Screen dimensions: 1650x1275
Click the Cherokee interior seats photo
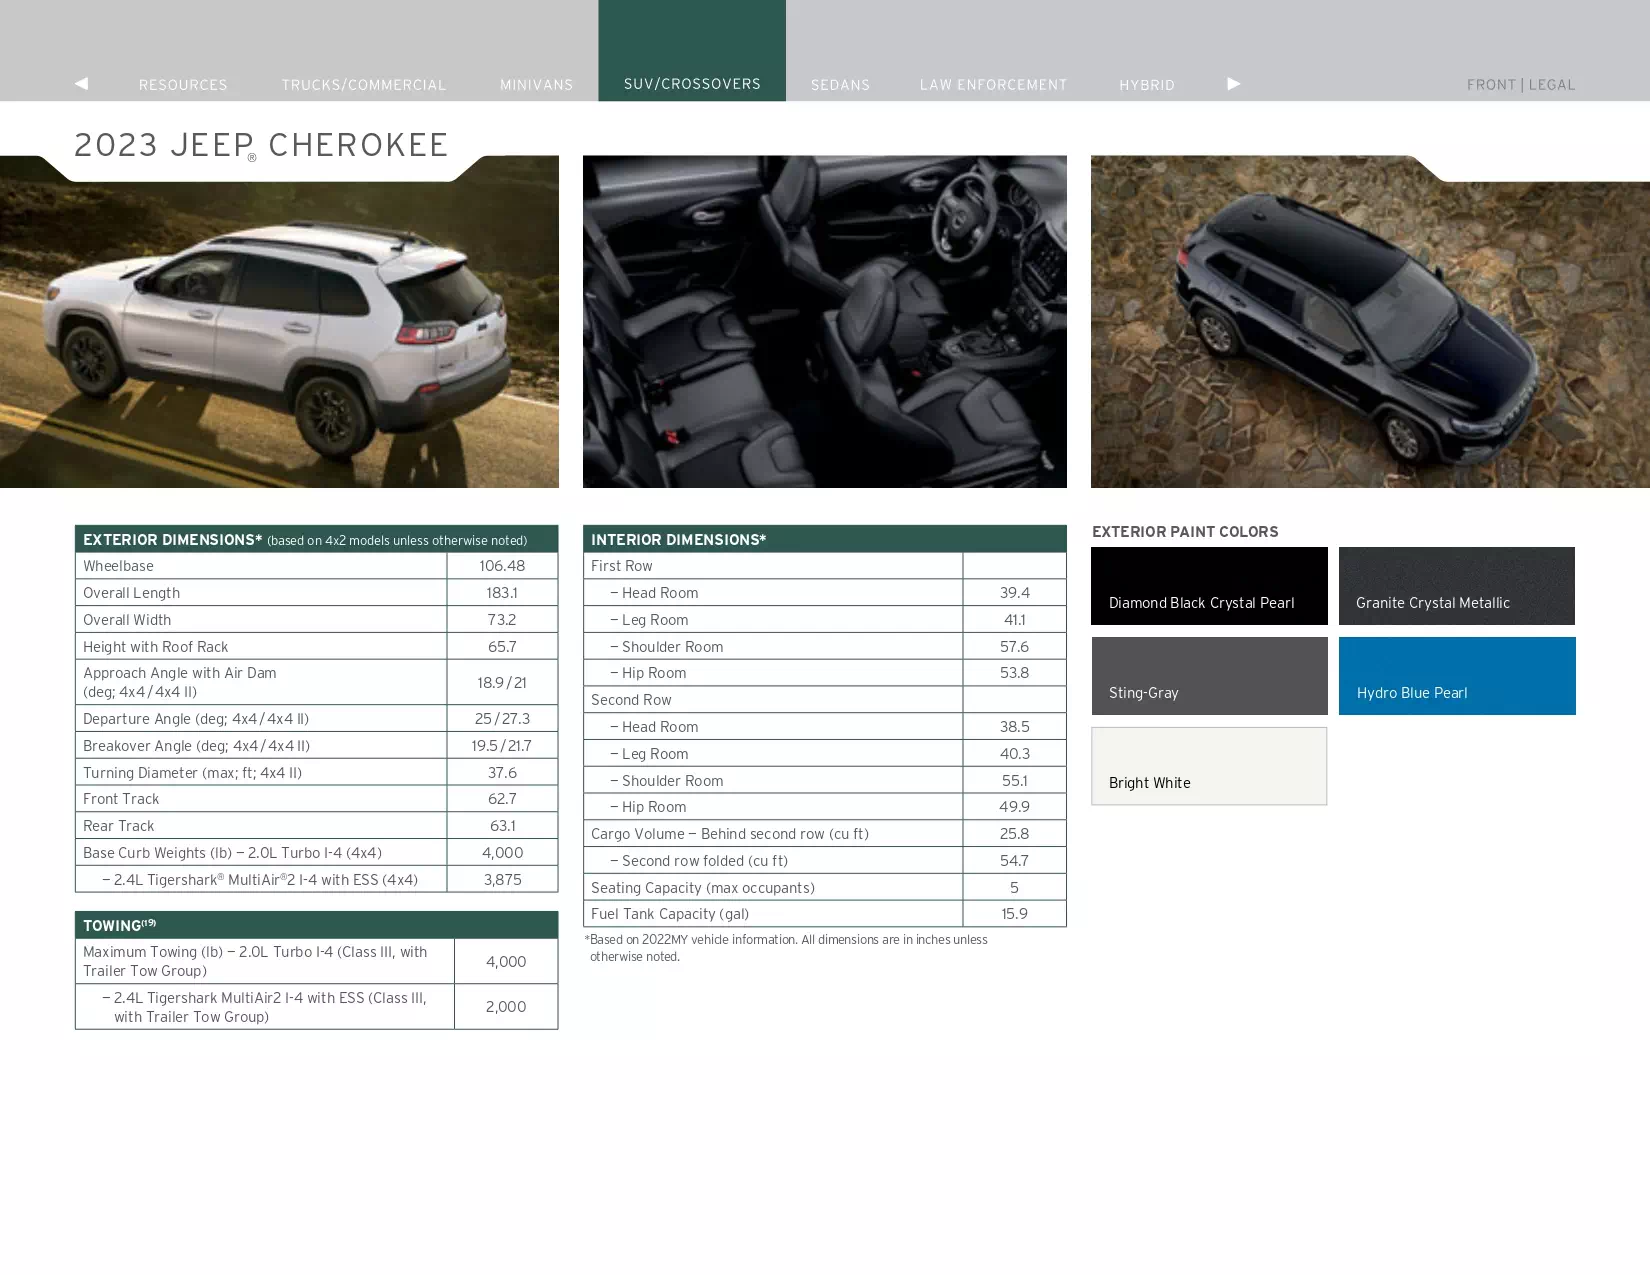coord(825,322)
